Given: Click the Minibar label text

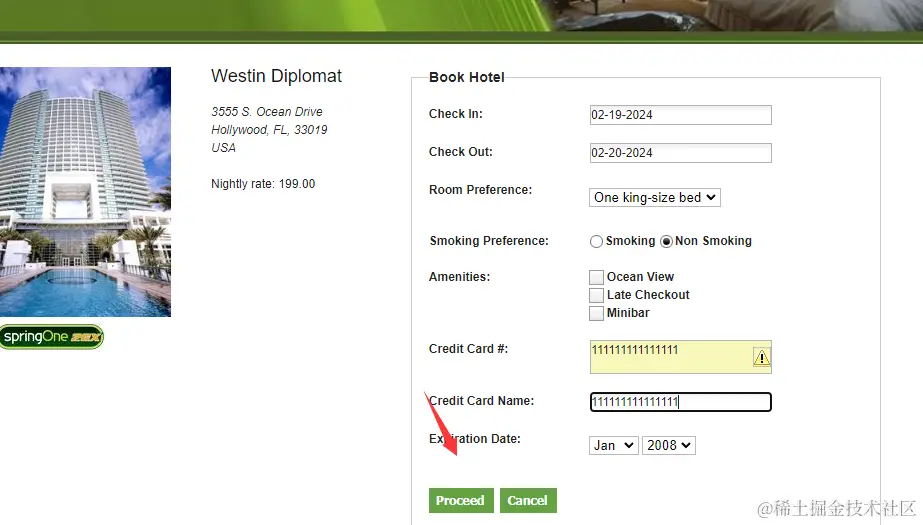Looking at the screenshot, I should 628,313.
